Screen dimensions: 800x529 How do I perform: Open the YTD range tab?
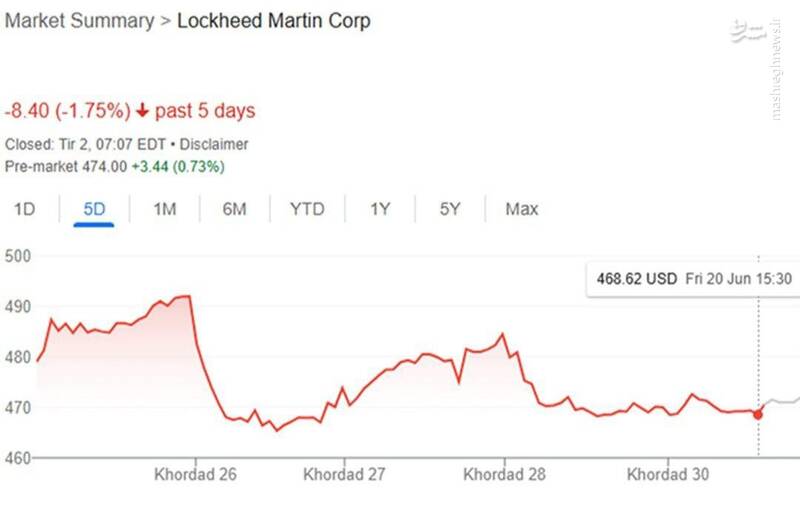(307, 209)
